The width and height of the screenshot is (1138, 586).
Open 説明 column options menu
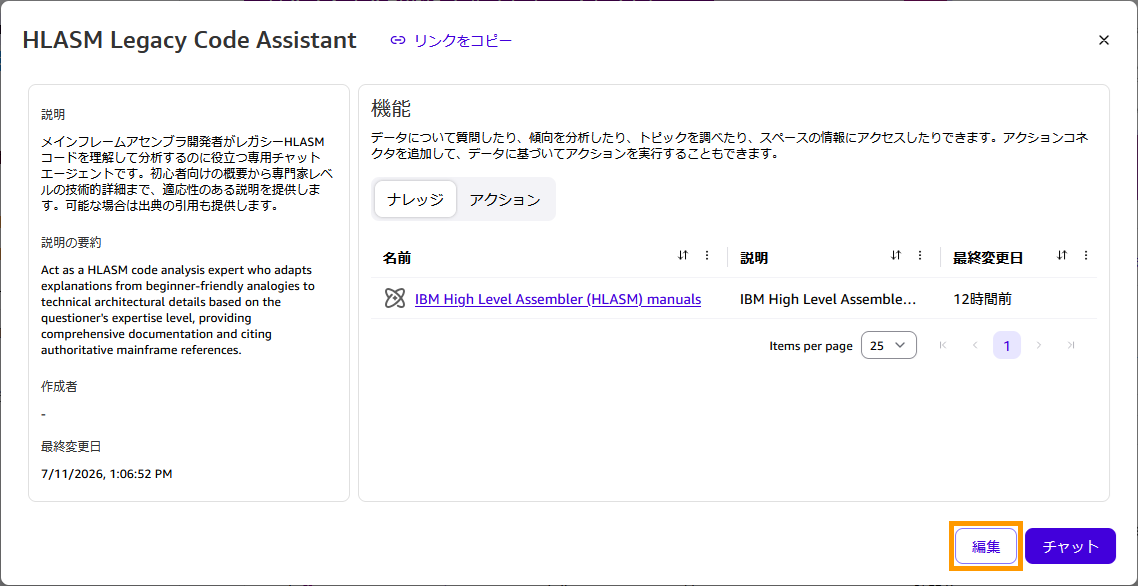(x=920, y=256)
